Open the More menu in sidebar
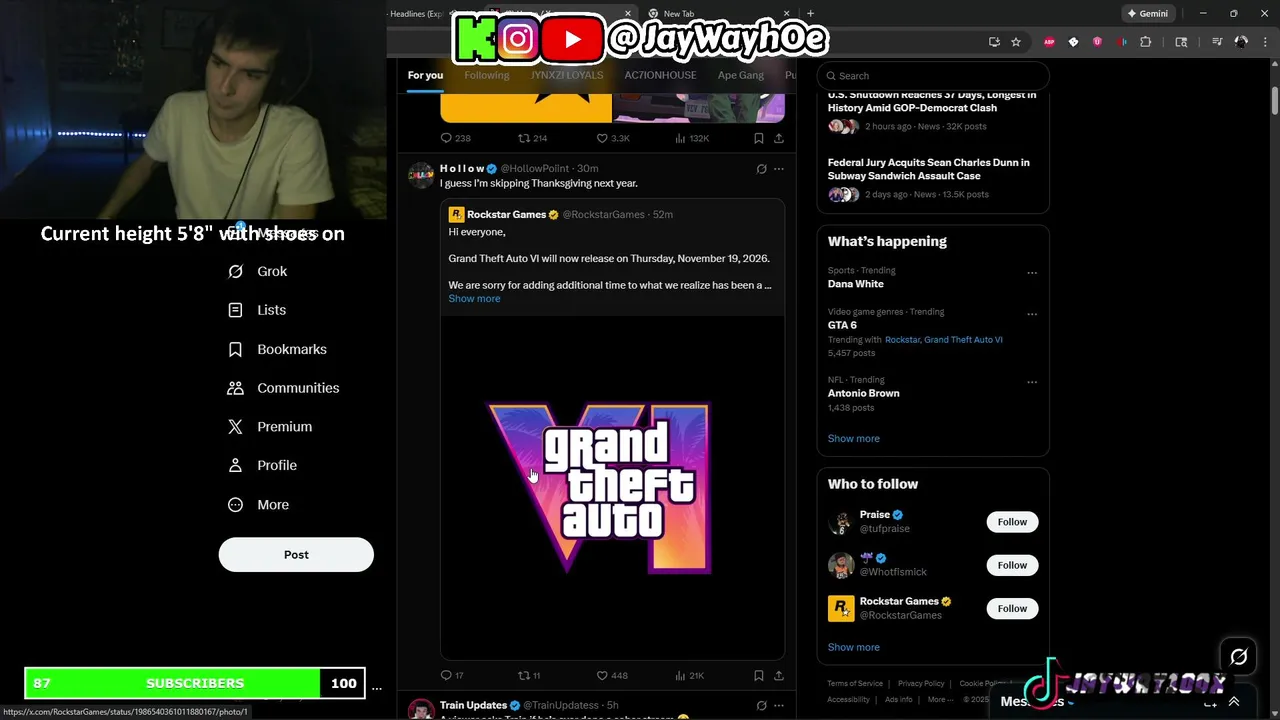 [258, 505]
